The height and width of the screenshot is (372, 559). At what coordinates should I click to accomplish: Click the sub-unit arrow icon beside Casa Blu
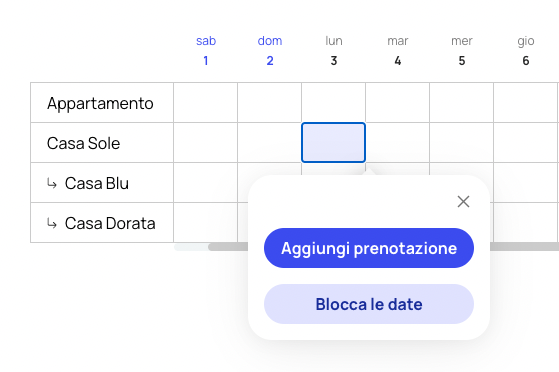(52, 183)
